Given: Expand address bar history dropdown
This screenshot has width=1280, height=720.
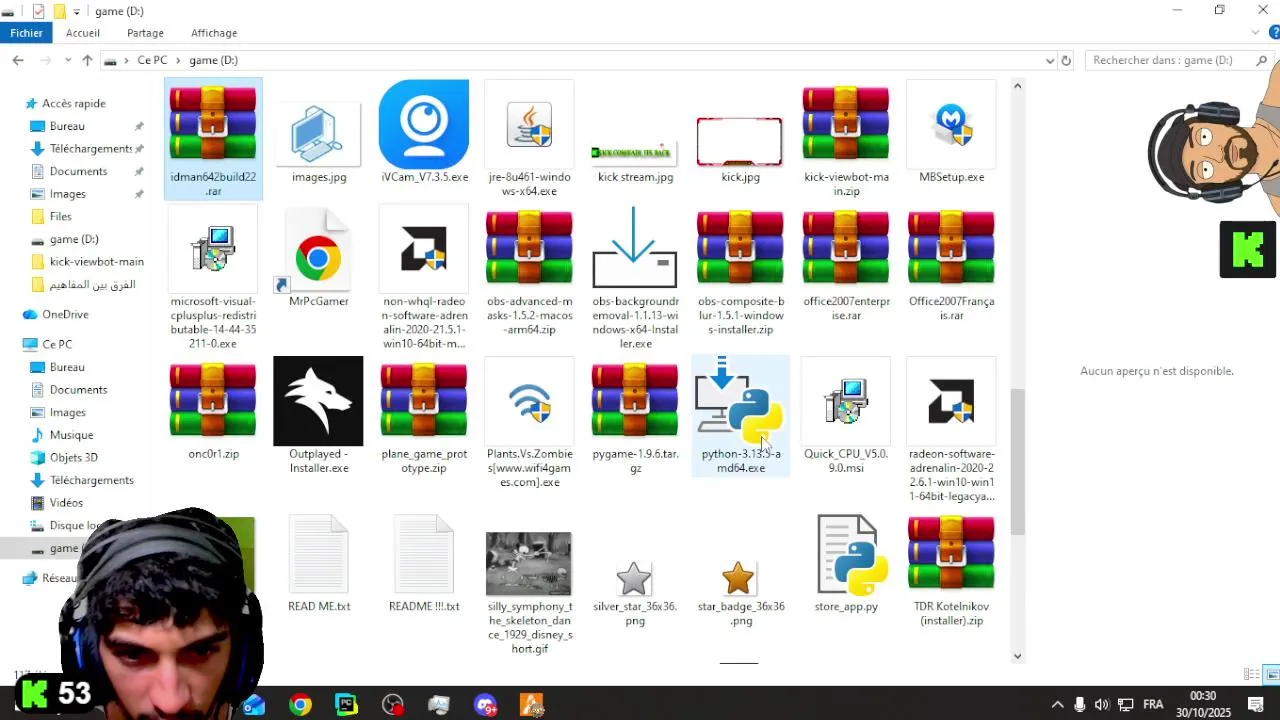Looking at the screenshot, I should [1050, 61].
